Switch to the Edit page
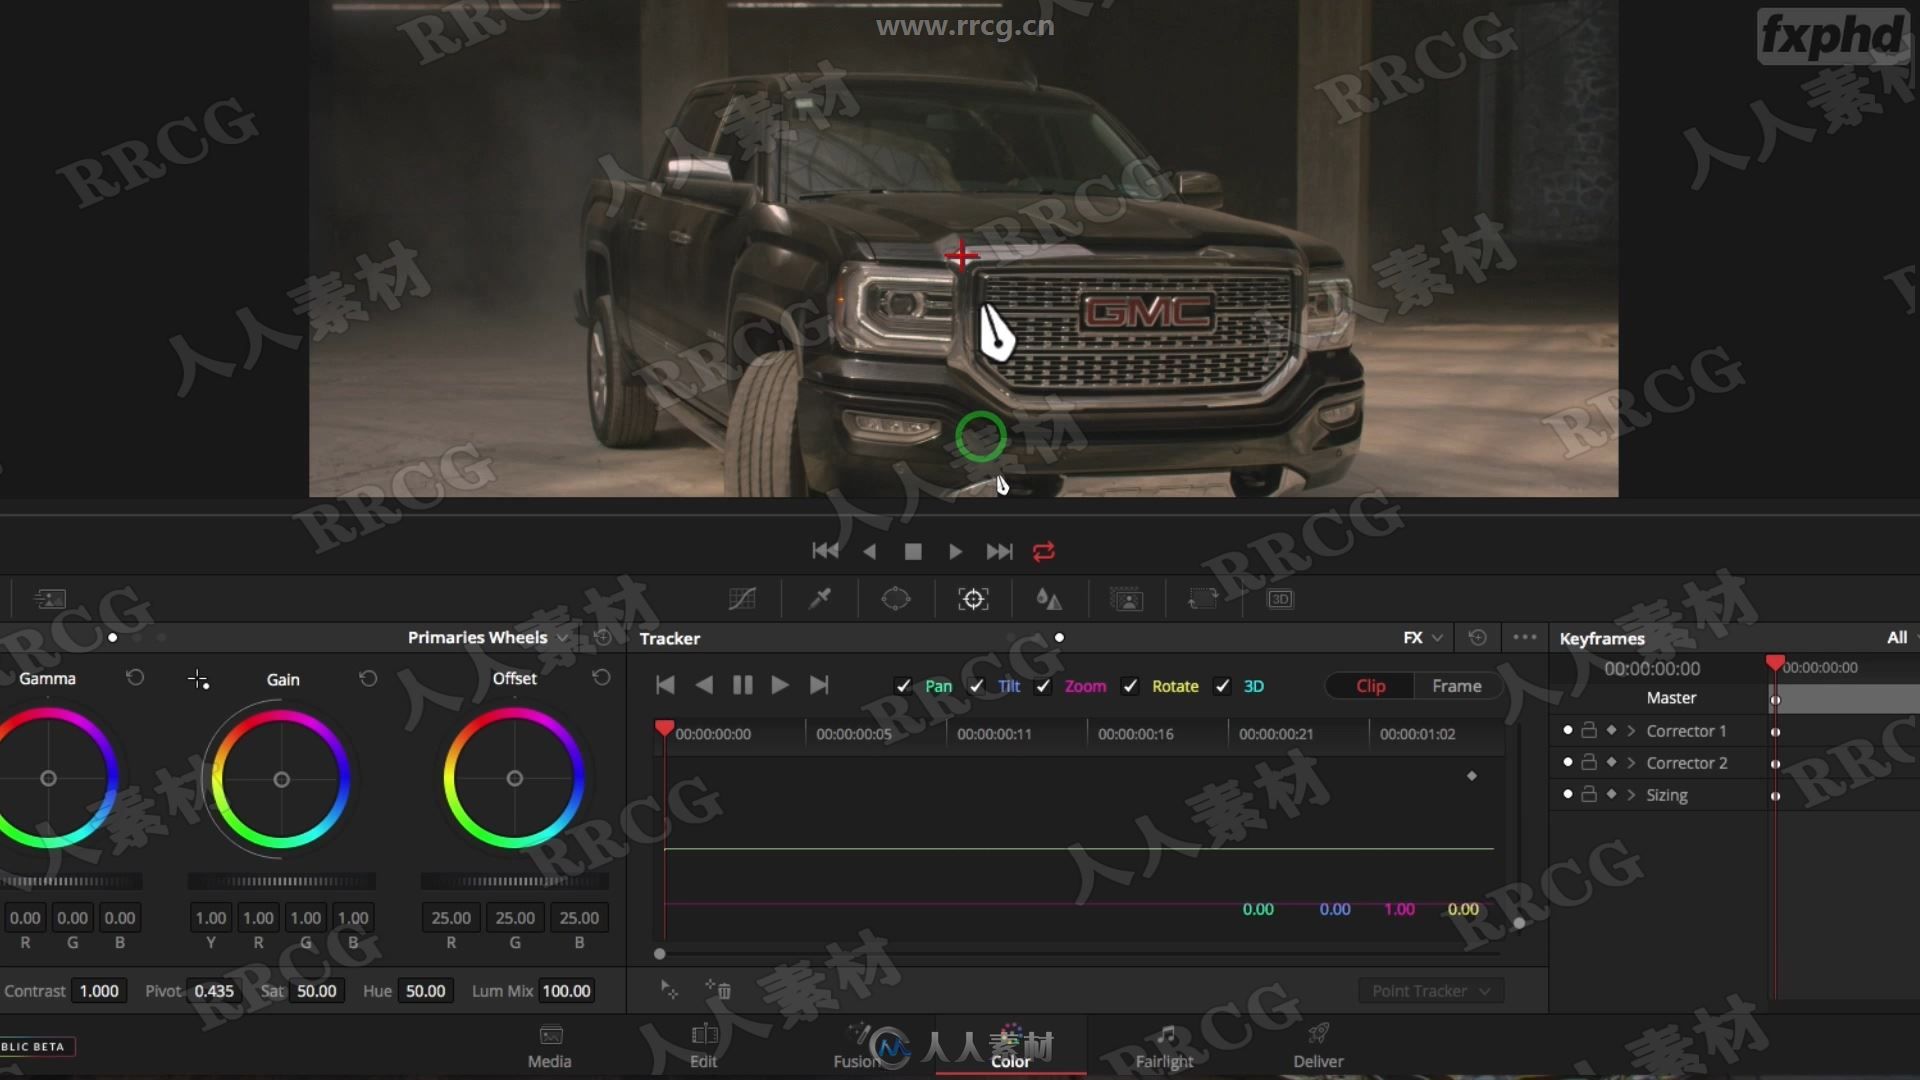This screenshot has width=1920, height=1080. pos(704,1046)
